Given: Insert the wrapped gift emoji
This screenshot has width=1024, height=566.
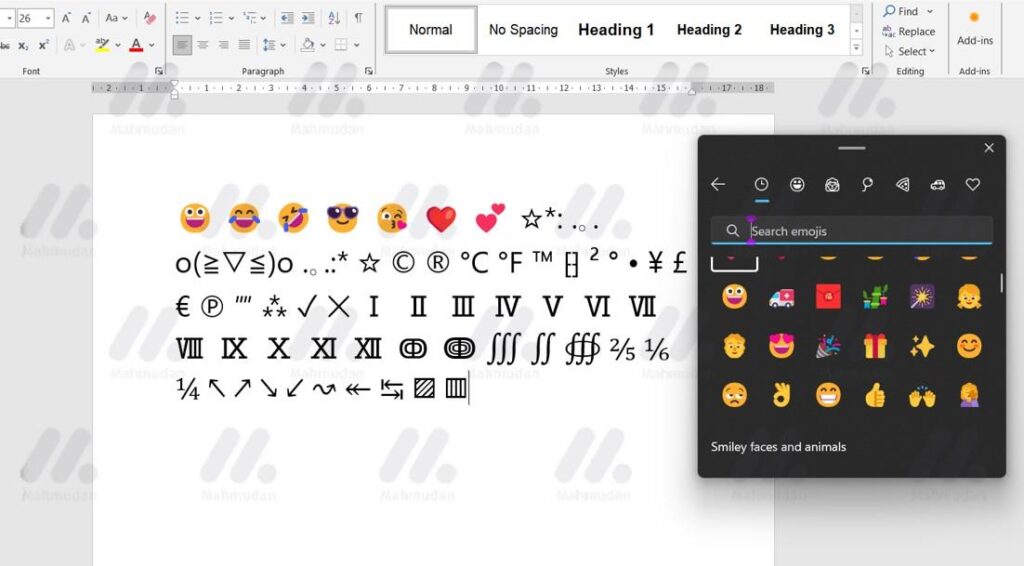Looking at the screenshot, I should tap(875, 346).
